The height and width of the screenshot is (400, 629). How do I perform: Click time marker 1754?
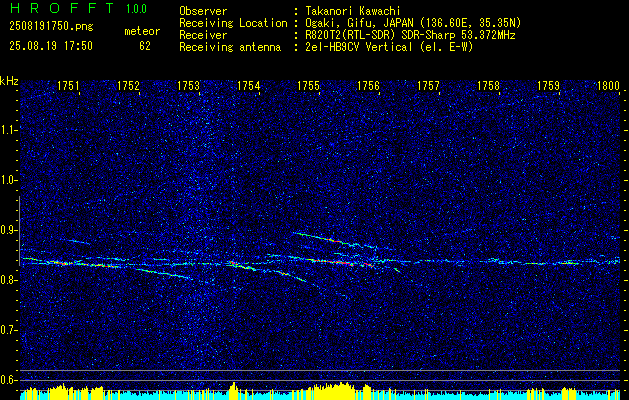click(248, 85)
